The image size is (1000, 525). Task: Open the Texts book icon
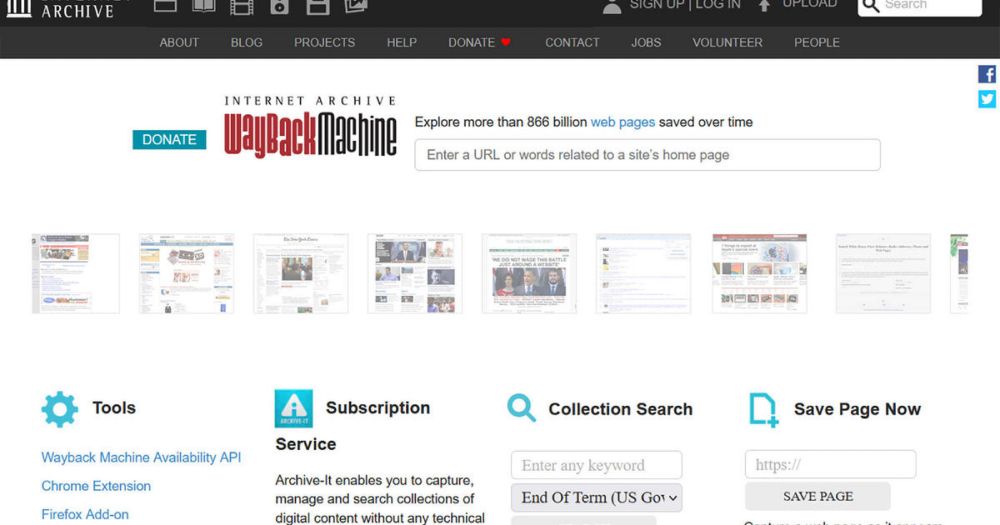pos(203,6)
